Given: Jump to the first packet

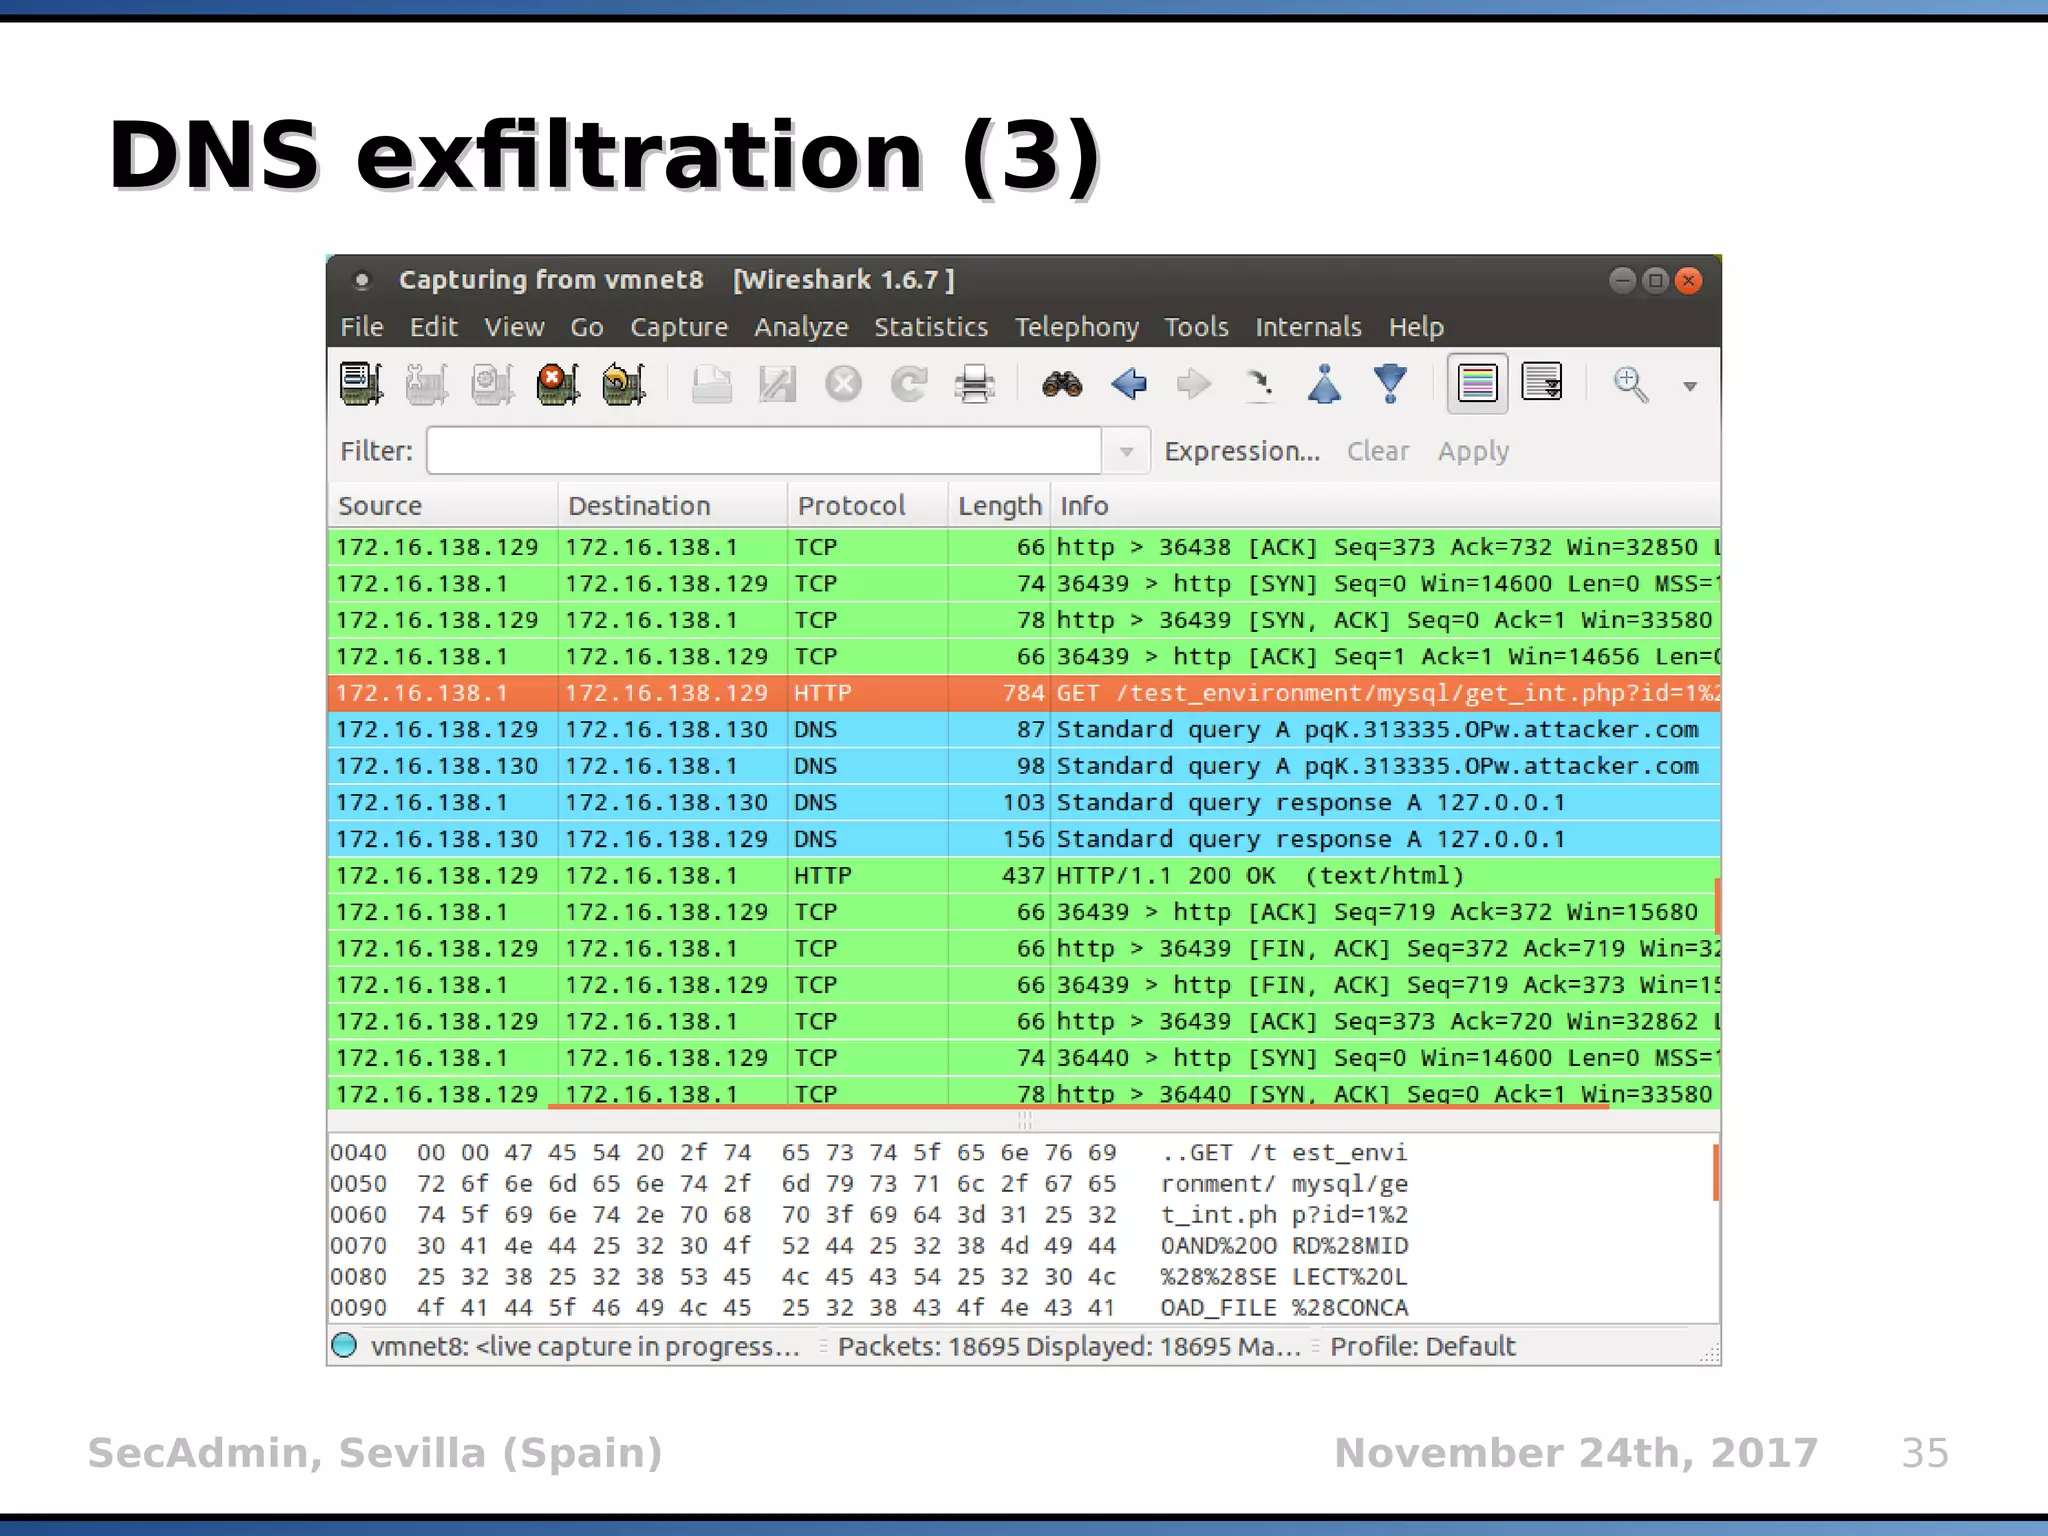Looking at the screenshot, I should click(x=1325, y=383).
